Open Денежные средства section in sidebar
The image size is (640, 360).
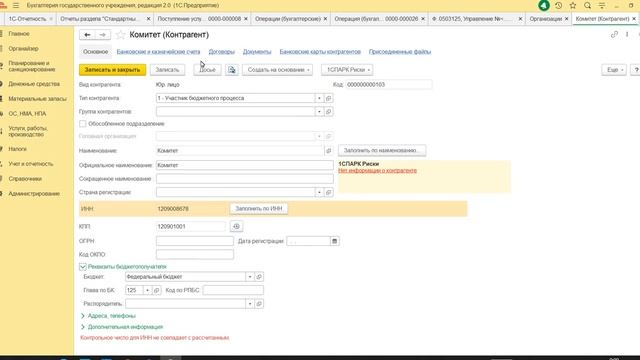pyautogui.click(x=34, y=84)
